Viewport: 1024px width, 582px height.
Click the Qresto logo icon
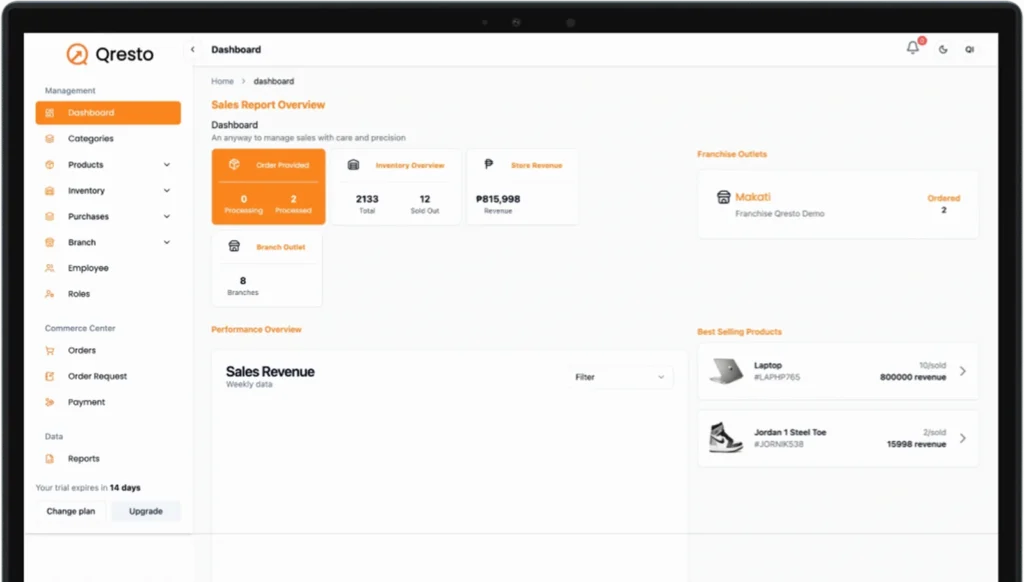point(77,54)
